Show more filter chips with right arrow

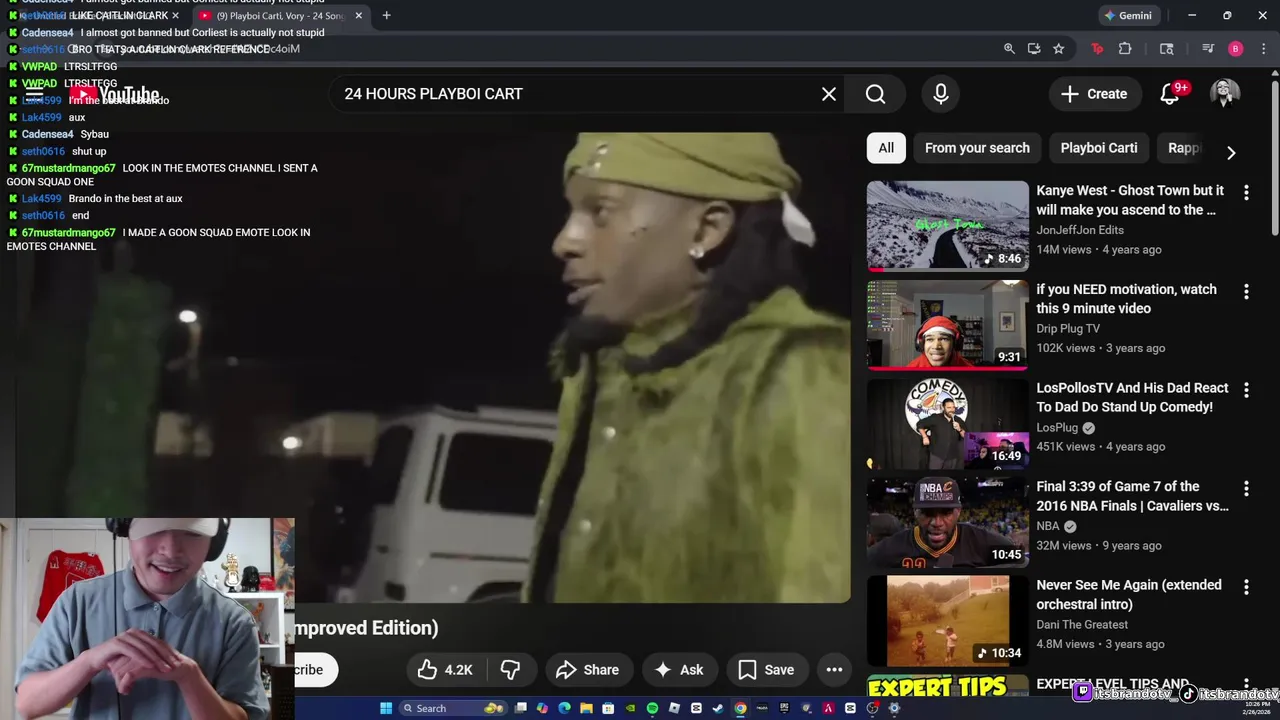(x=1231, y=153)
